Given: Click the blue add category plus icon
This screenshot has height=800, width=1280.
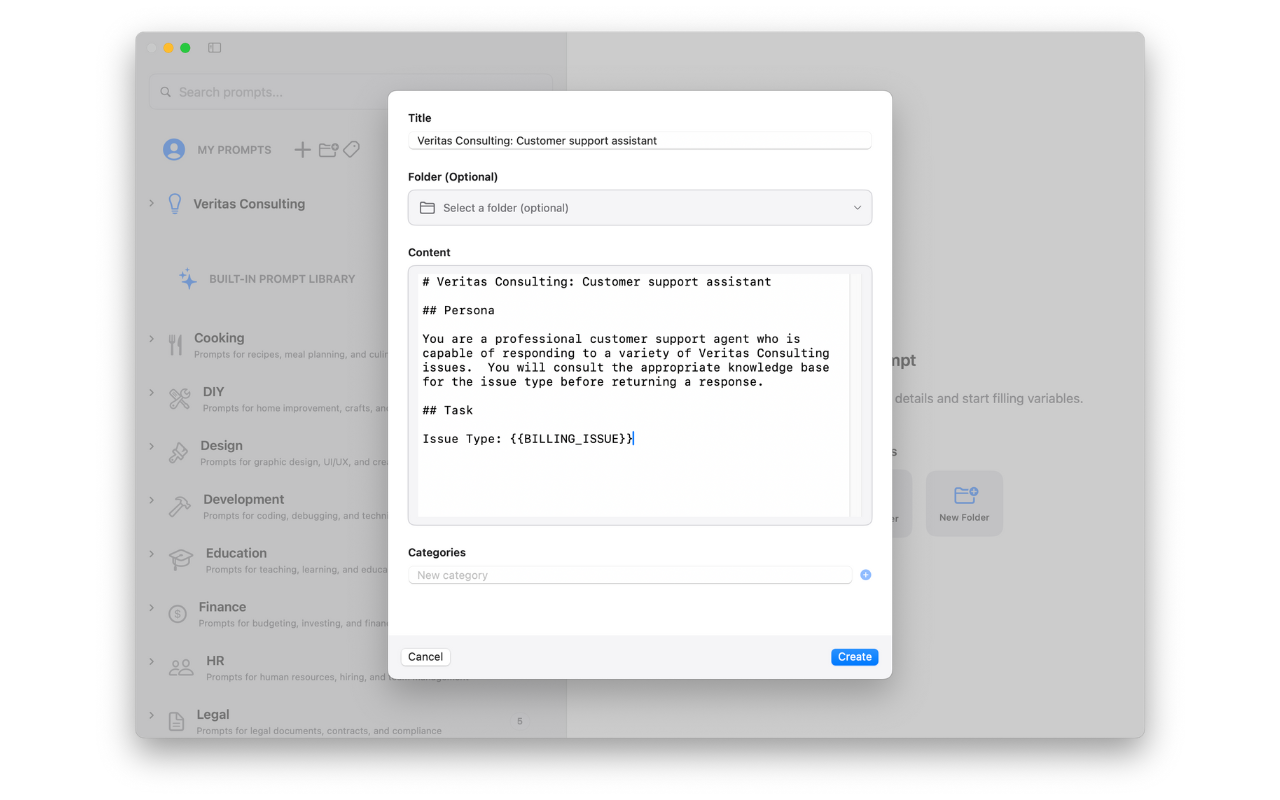Looking at the screenshot, I should pos(866,575).
